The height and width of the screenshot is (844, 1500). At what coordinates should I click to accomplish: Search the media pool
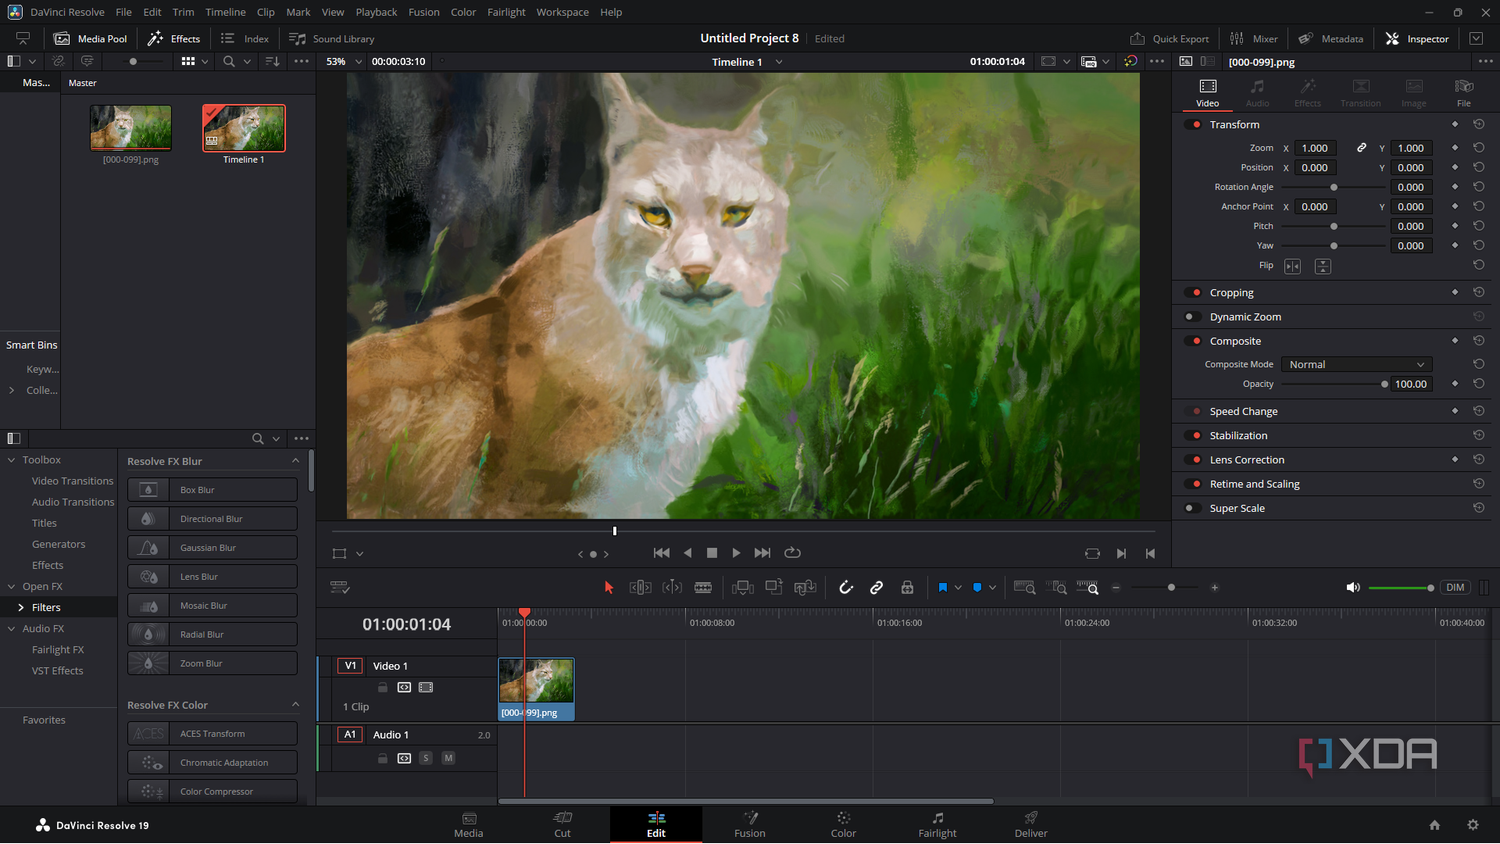pos(229,62)
